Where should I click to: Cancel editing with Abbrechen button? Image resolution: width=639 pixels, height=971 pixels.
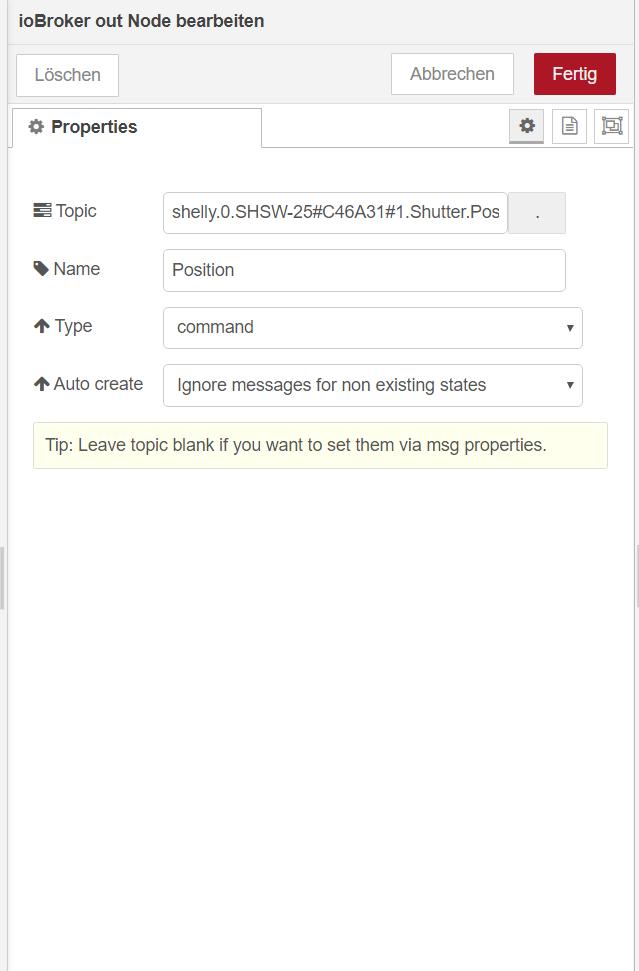pyautogui.click(x=452, y=74)
